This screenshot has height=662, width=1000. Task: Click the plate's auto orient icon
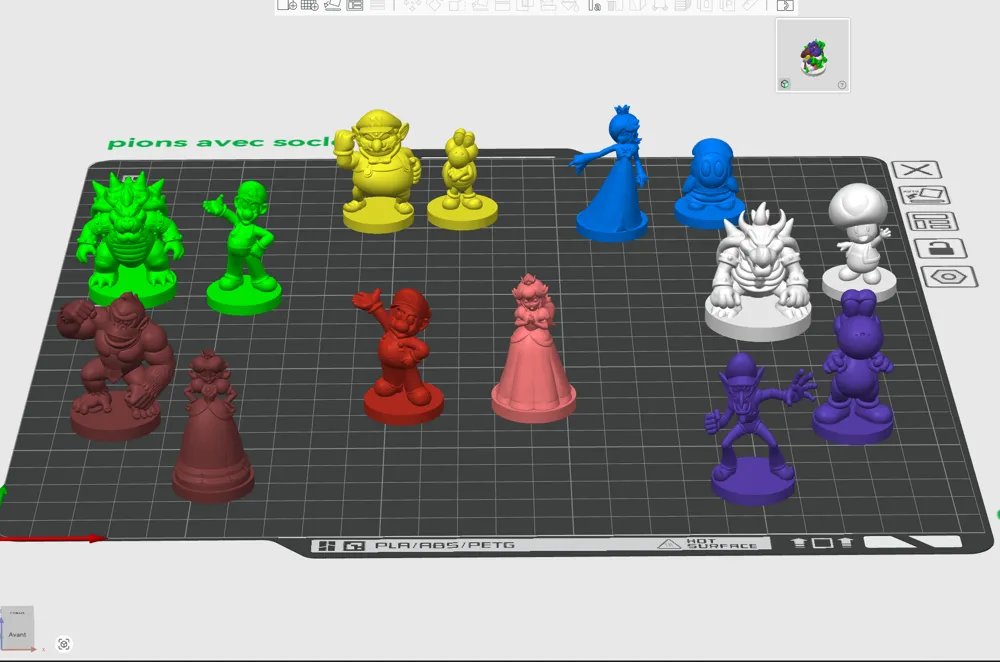tap(925, 195)
